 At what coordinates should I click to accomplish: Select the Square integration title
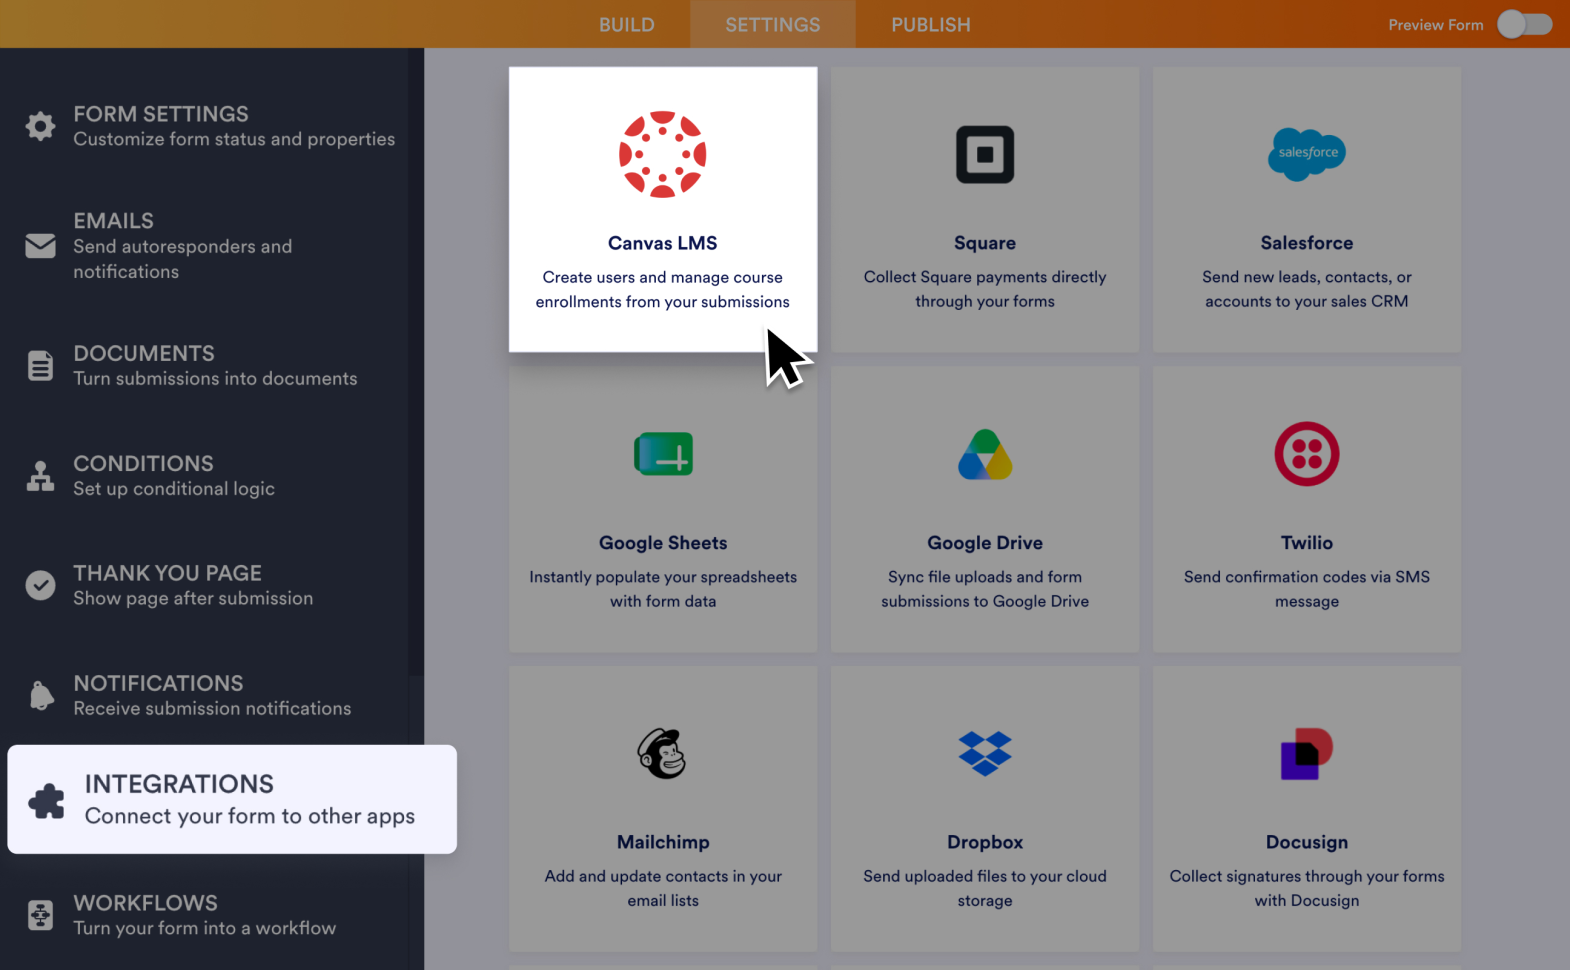pyautogui.click(x=985, y=243)
